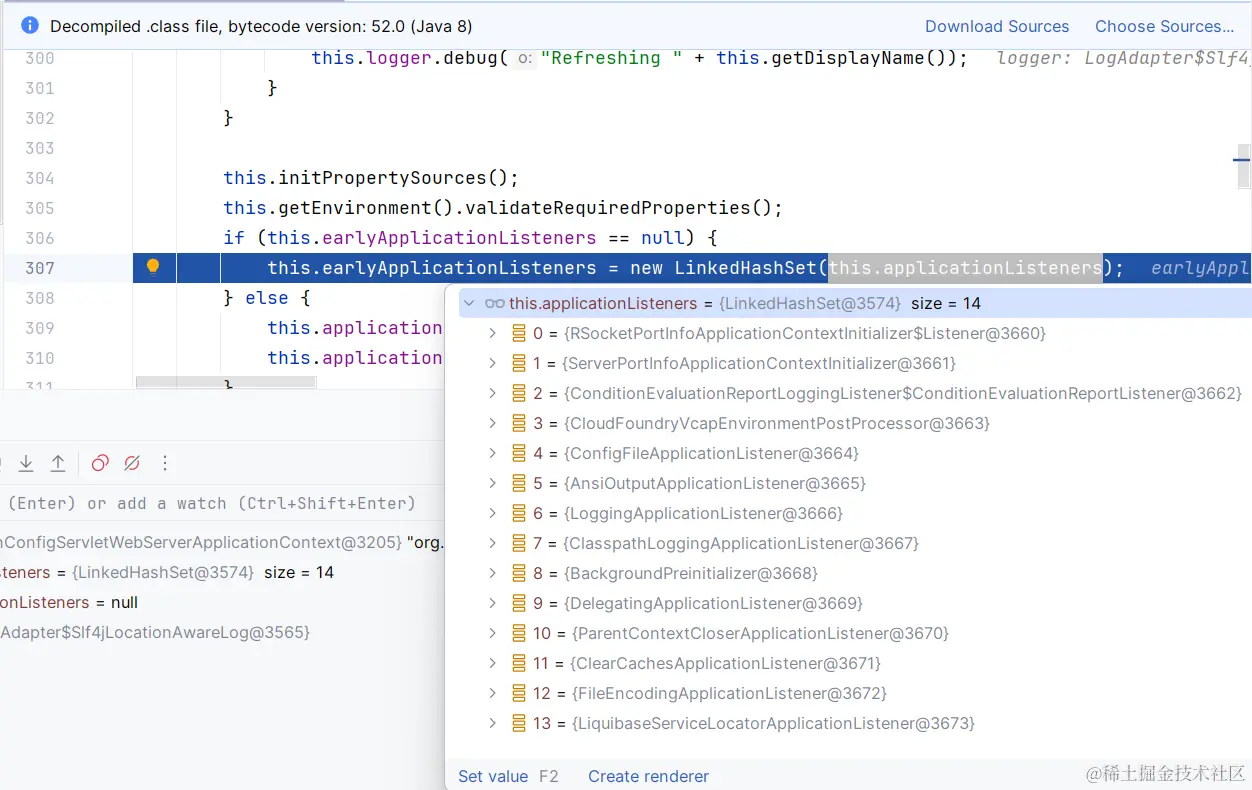The width and height of the screenshot is (1252, 790).
Task: Expand entry 9 DelegatingApplicationListener
Action: pyautogui.click(x=492, y=603)
